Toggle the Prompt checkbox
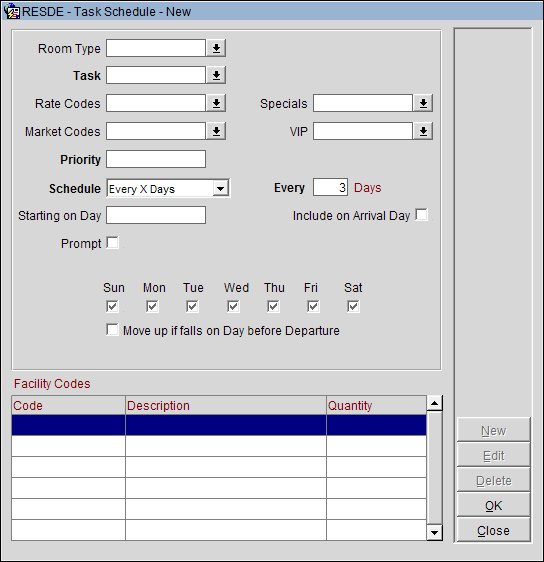The image size is (544, 562). click(113, 243)
